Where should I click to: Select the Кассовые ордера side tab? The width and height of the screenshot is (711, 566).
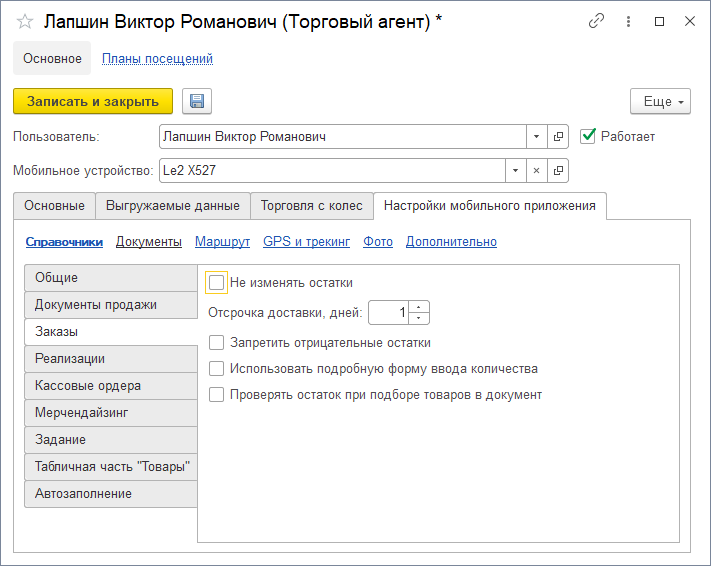tap(111, 385)
